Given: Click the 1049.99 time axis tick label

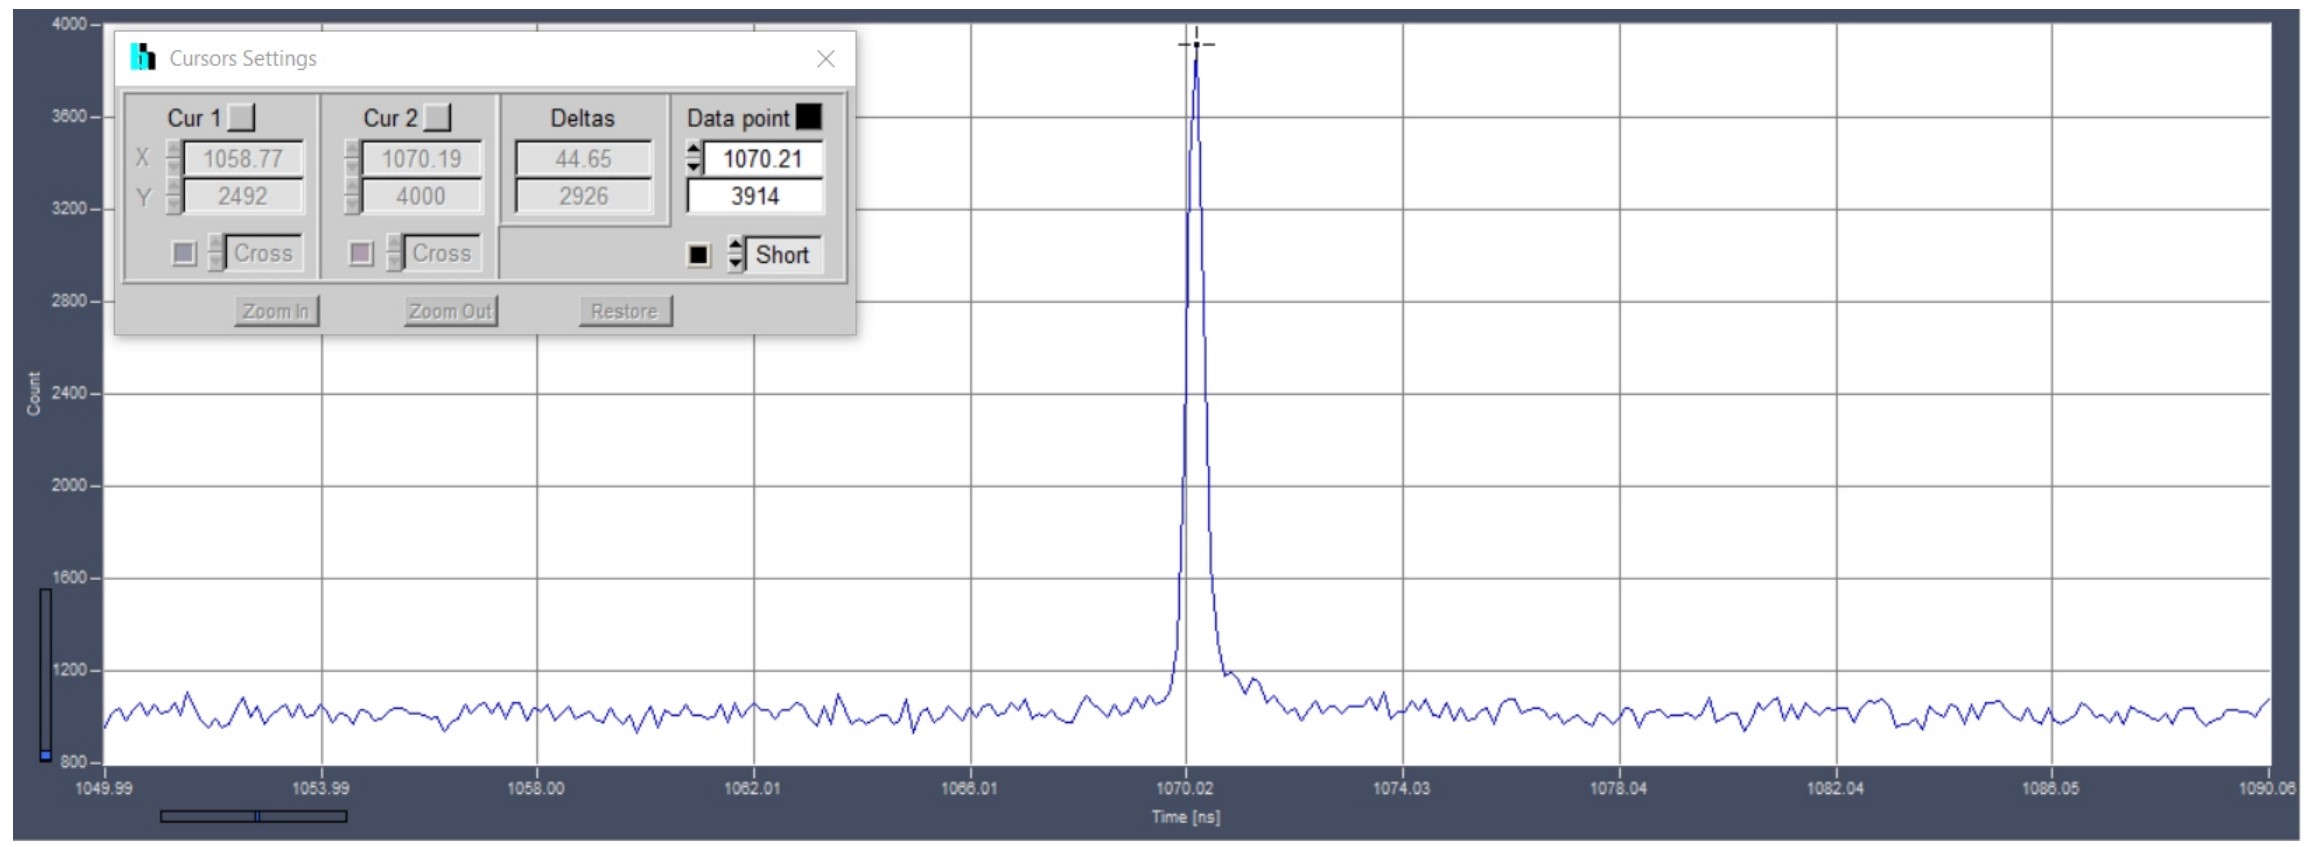Looking at the screenshot, I should coord(104,789).
